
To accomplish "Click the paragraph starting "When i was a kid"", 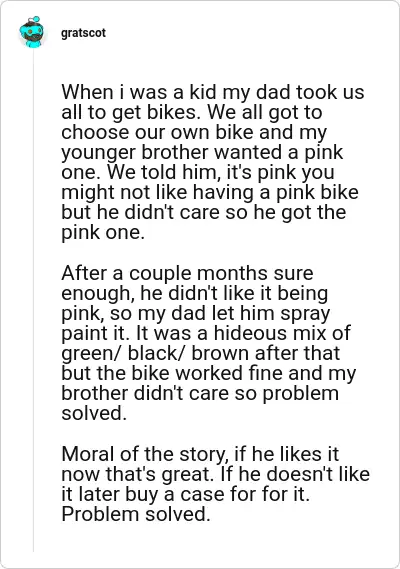I will [213, 162].
